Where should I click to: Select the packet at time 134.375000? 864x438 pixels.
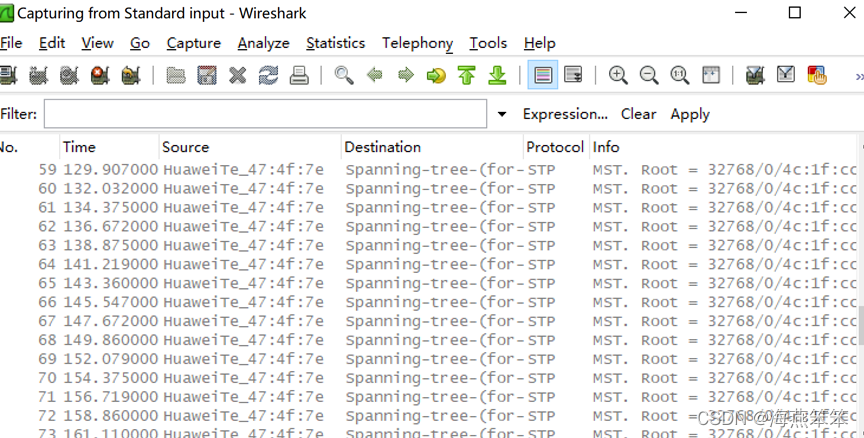(x=429, y=208)
